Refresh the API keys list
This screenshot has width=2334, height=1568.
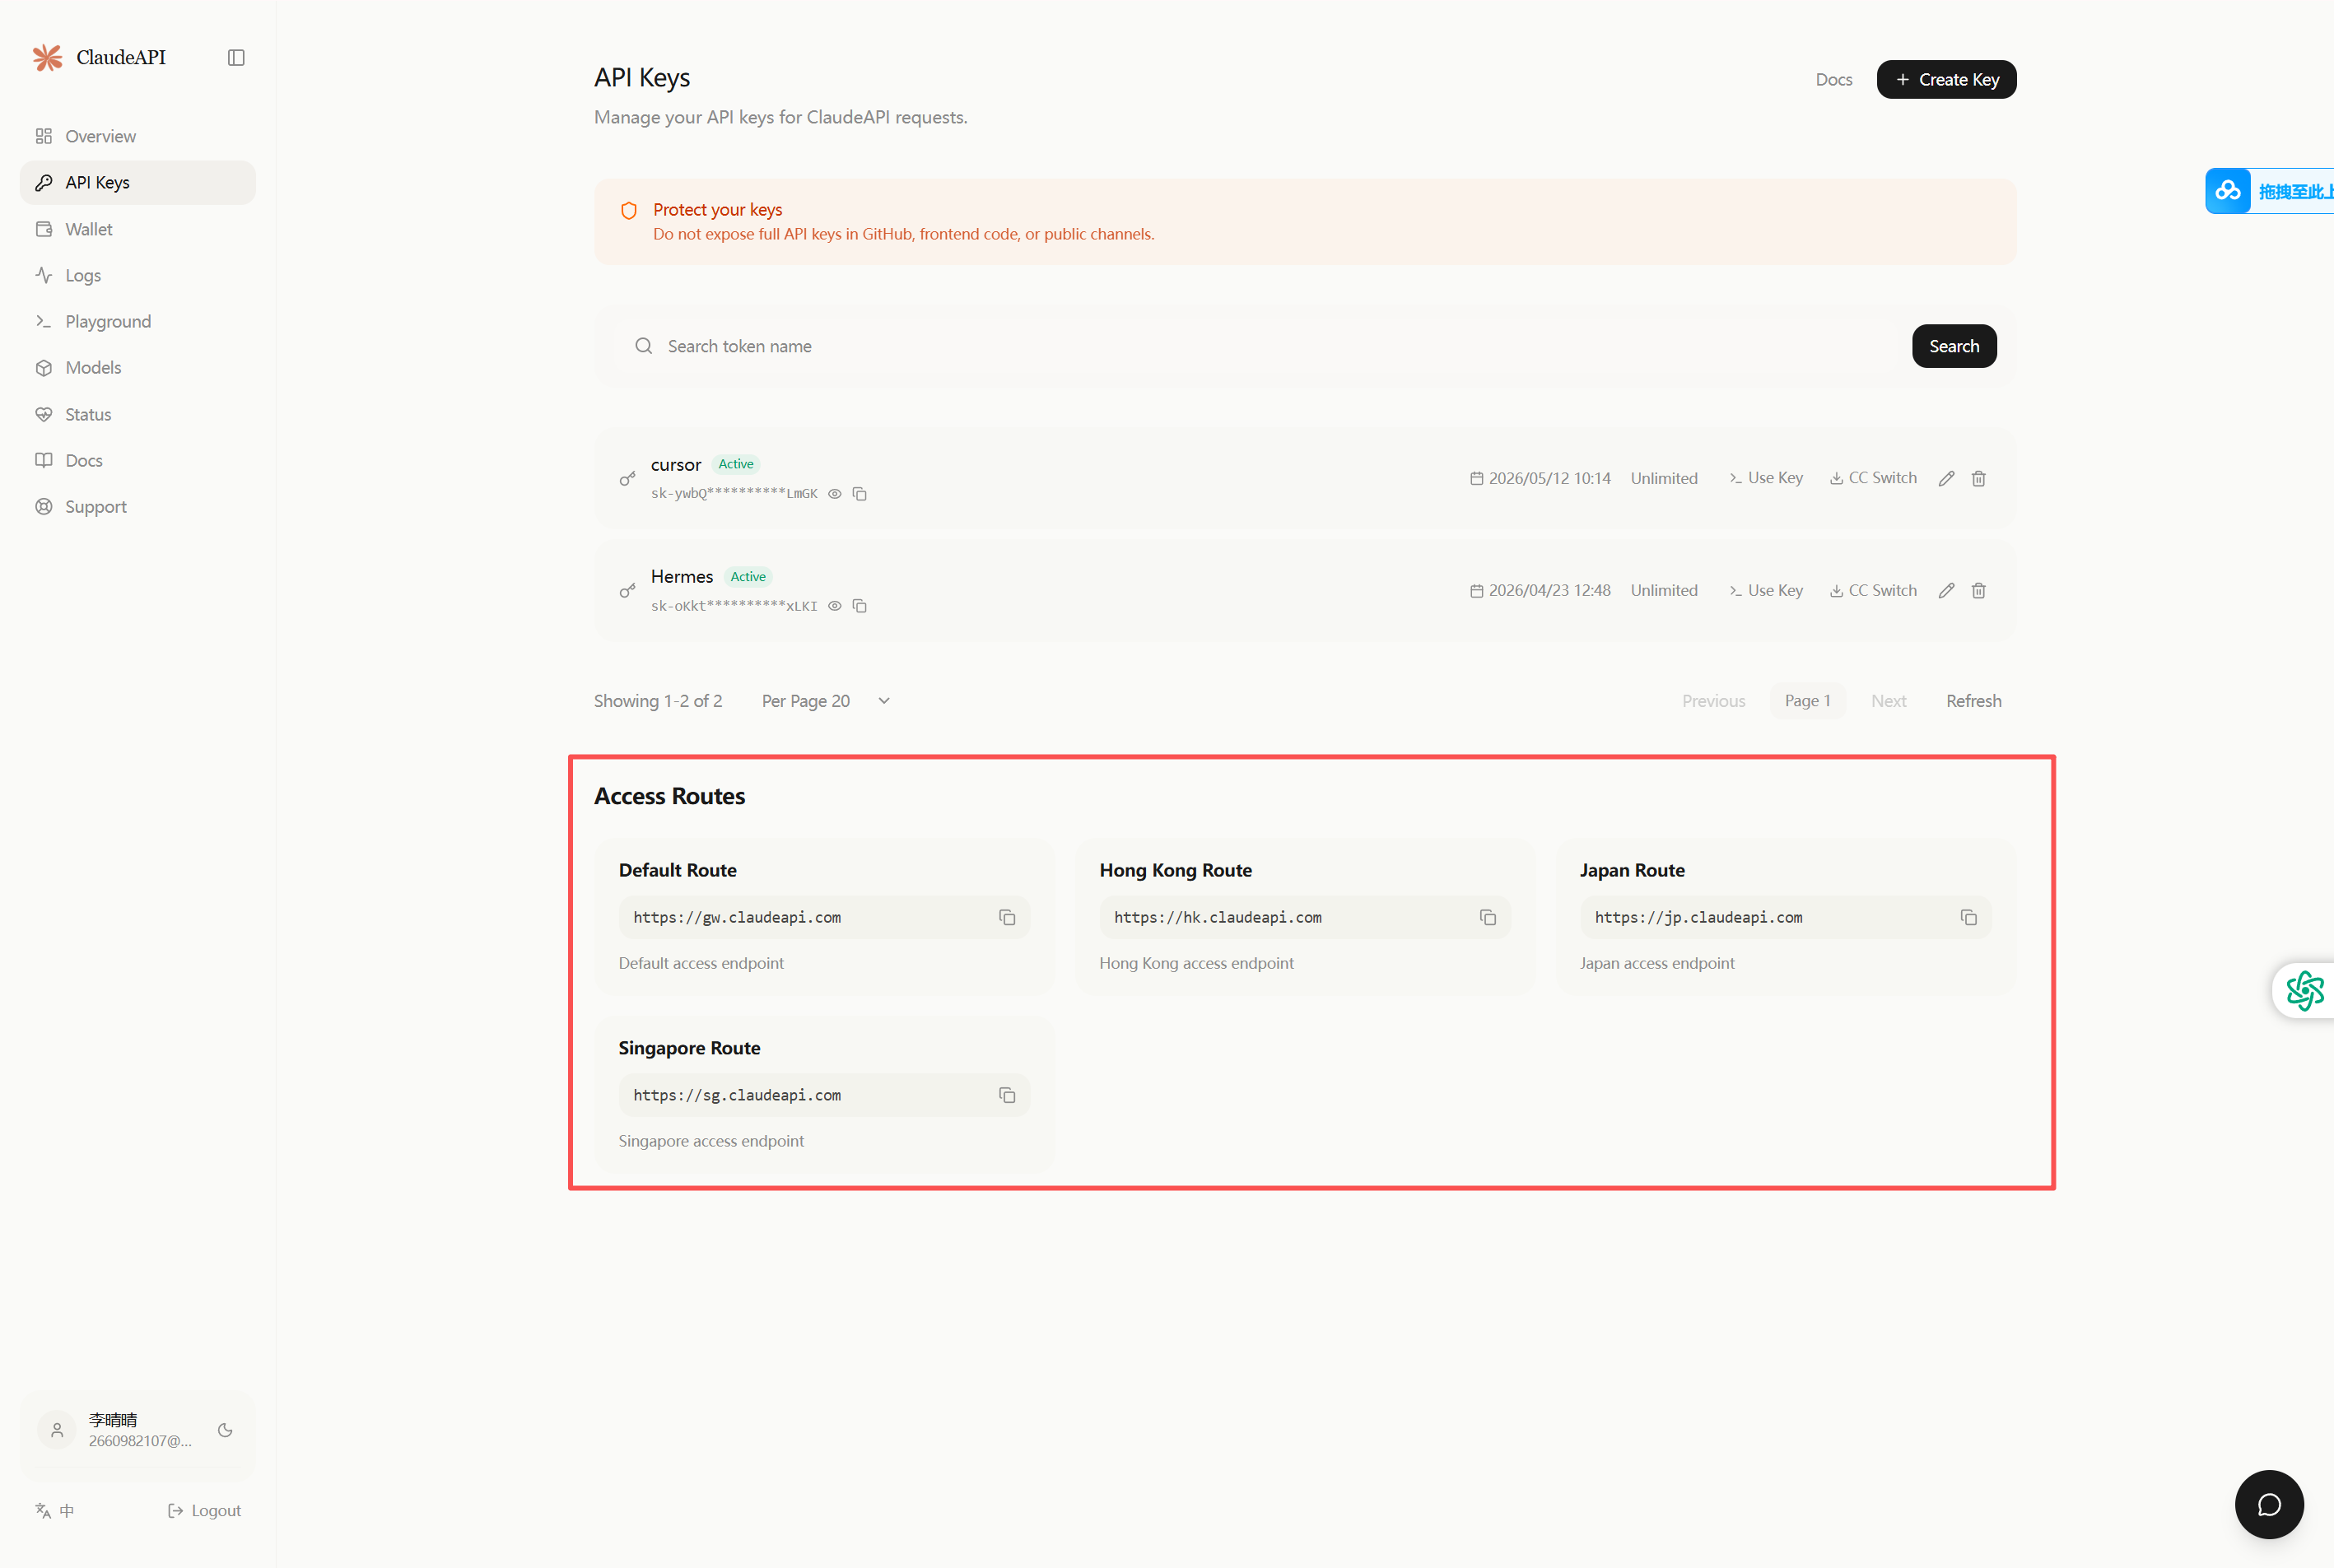click(x=1973, y=701)
